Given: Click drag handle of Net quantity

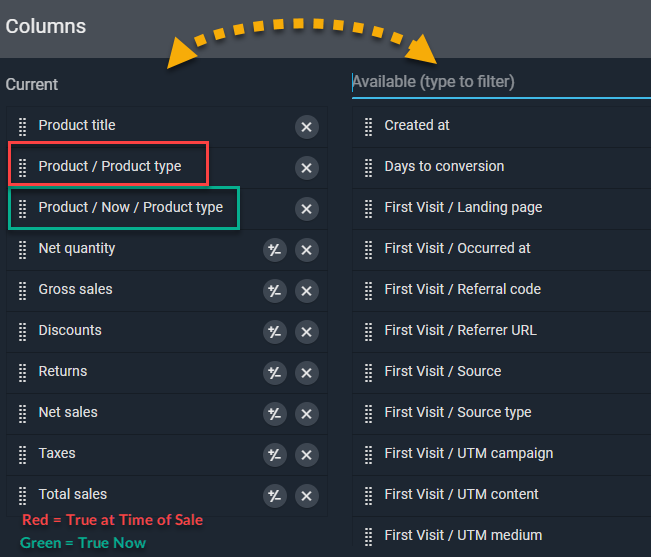Looking at the screenshot, I should [23, 249].
